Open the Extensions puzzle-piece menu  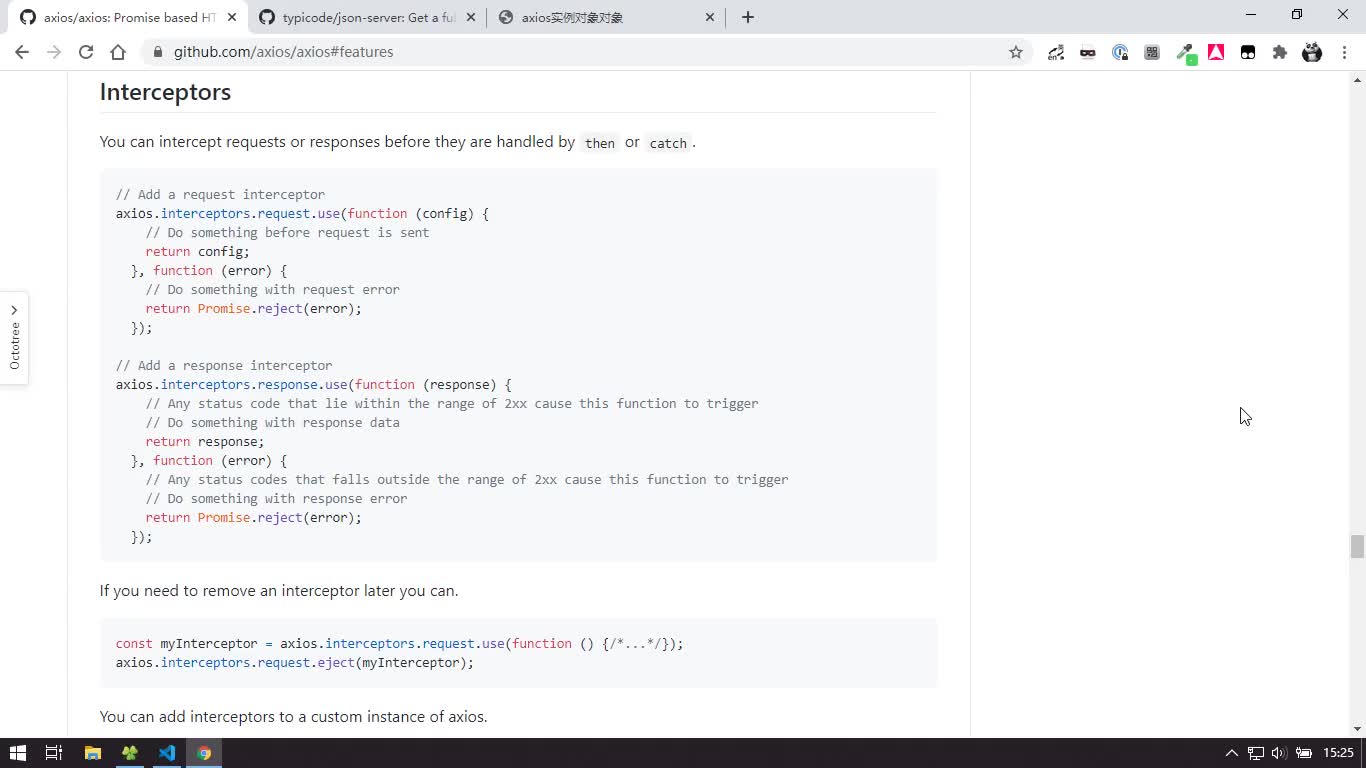point(1280,52)
